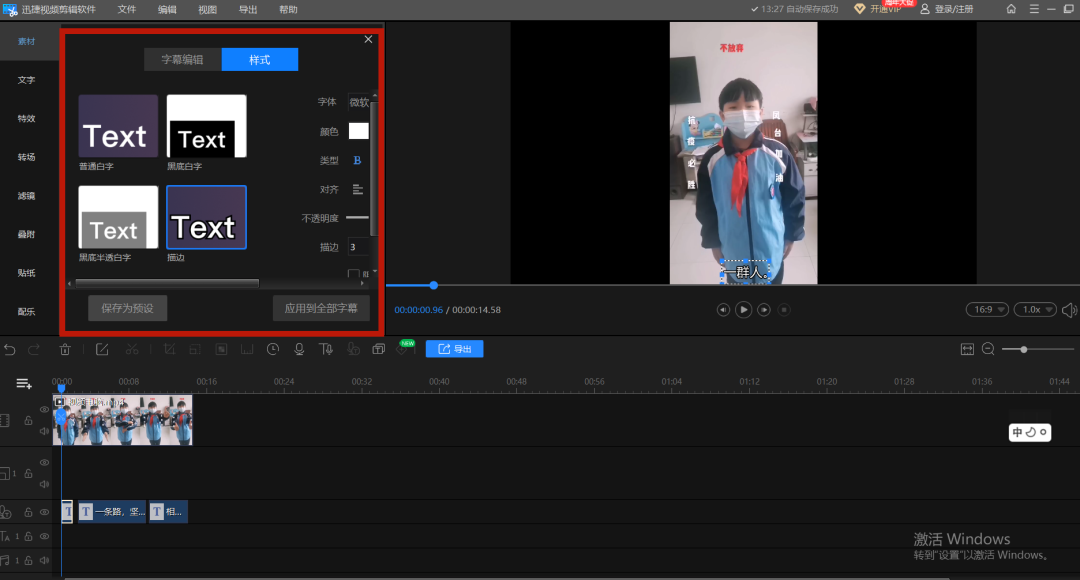Click the zoom out magnifier icon
Screen dimensions: 1080x580
tap(988, 349)
